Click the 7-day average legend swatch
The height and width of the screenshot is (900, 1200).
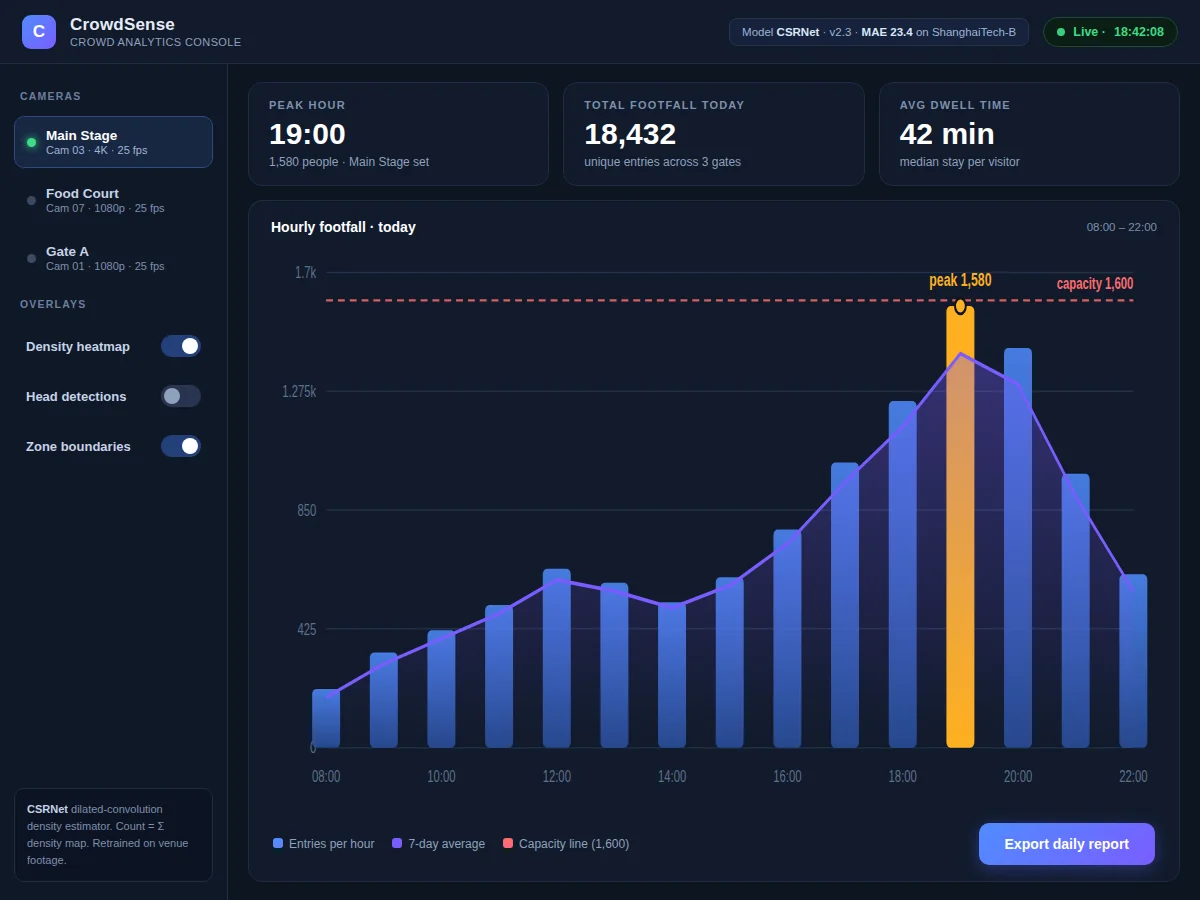click(x=397, y=843)
